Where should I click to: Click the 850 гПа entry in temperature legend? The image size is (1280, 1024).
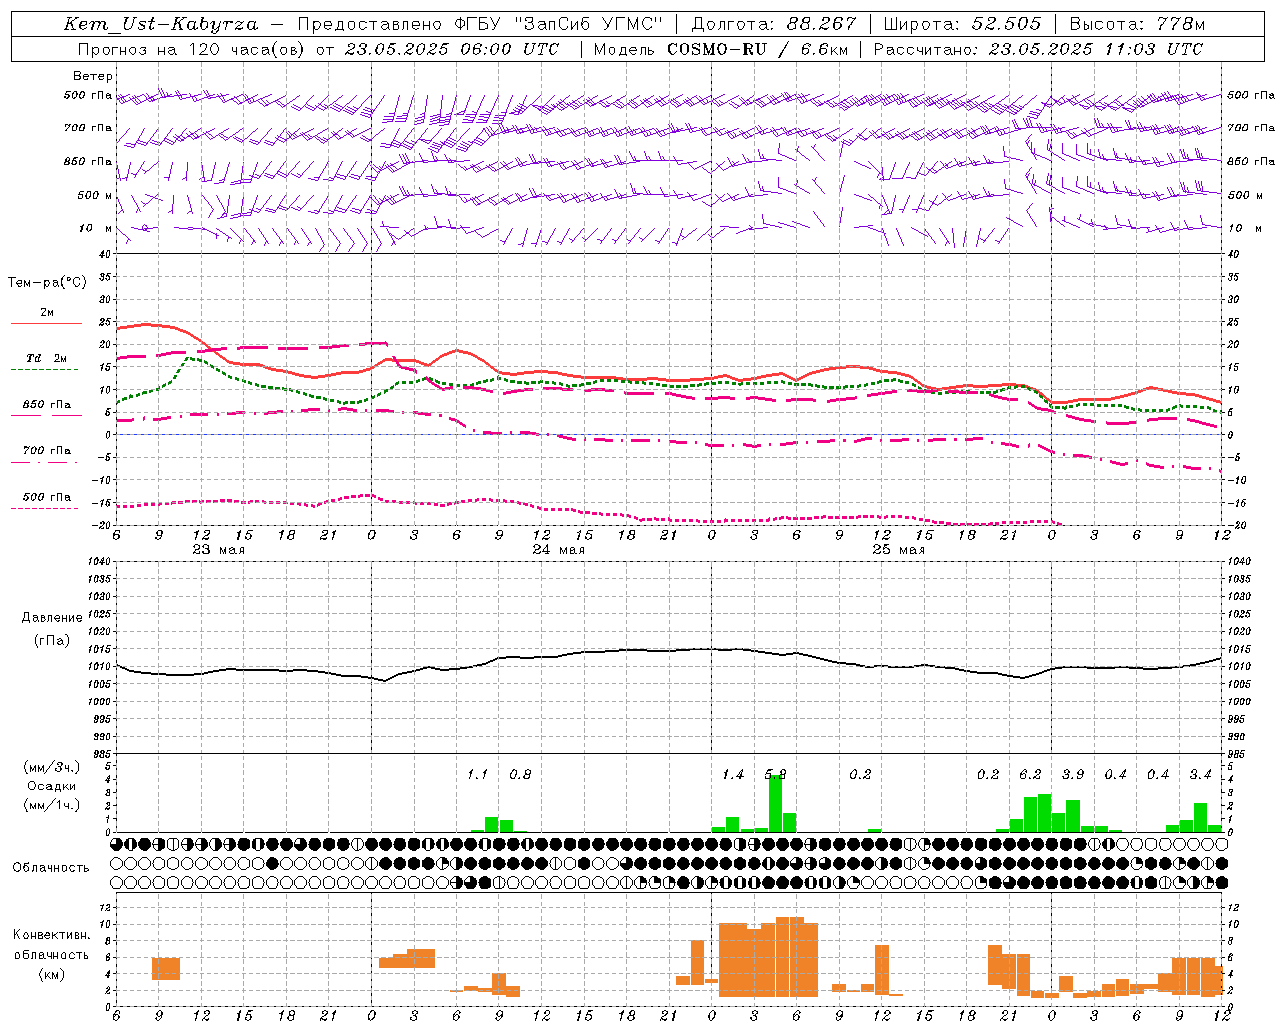(x=47, y=405)
